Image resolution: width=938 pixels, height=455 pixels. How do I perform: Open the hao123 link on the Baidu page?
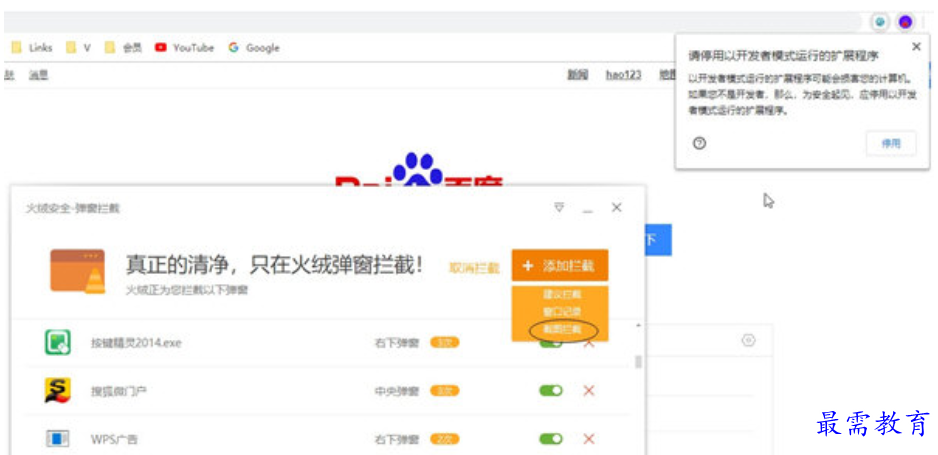623,75
